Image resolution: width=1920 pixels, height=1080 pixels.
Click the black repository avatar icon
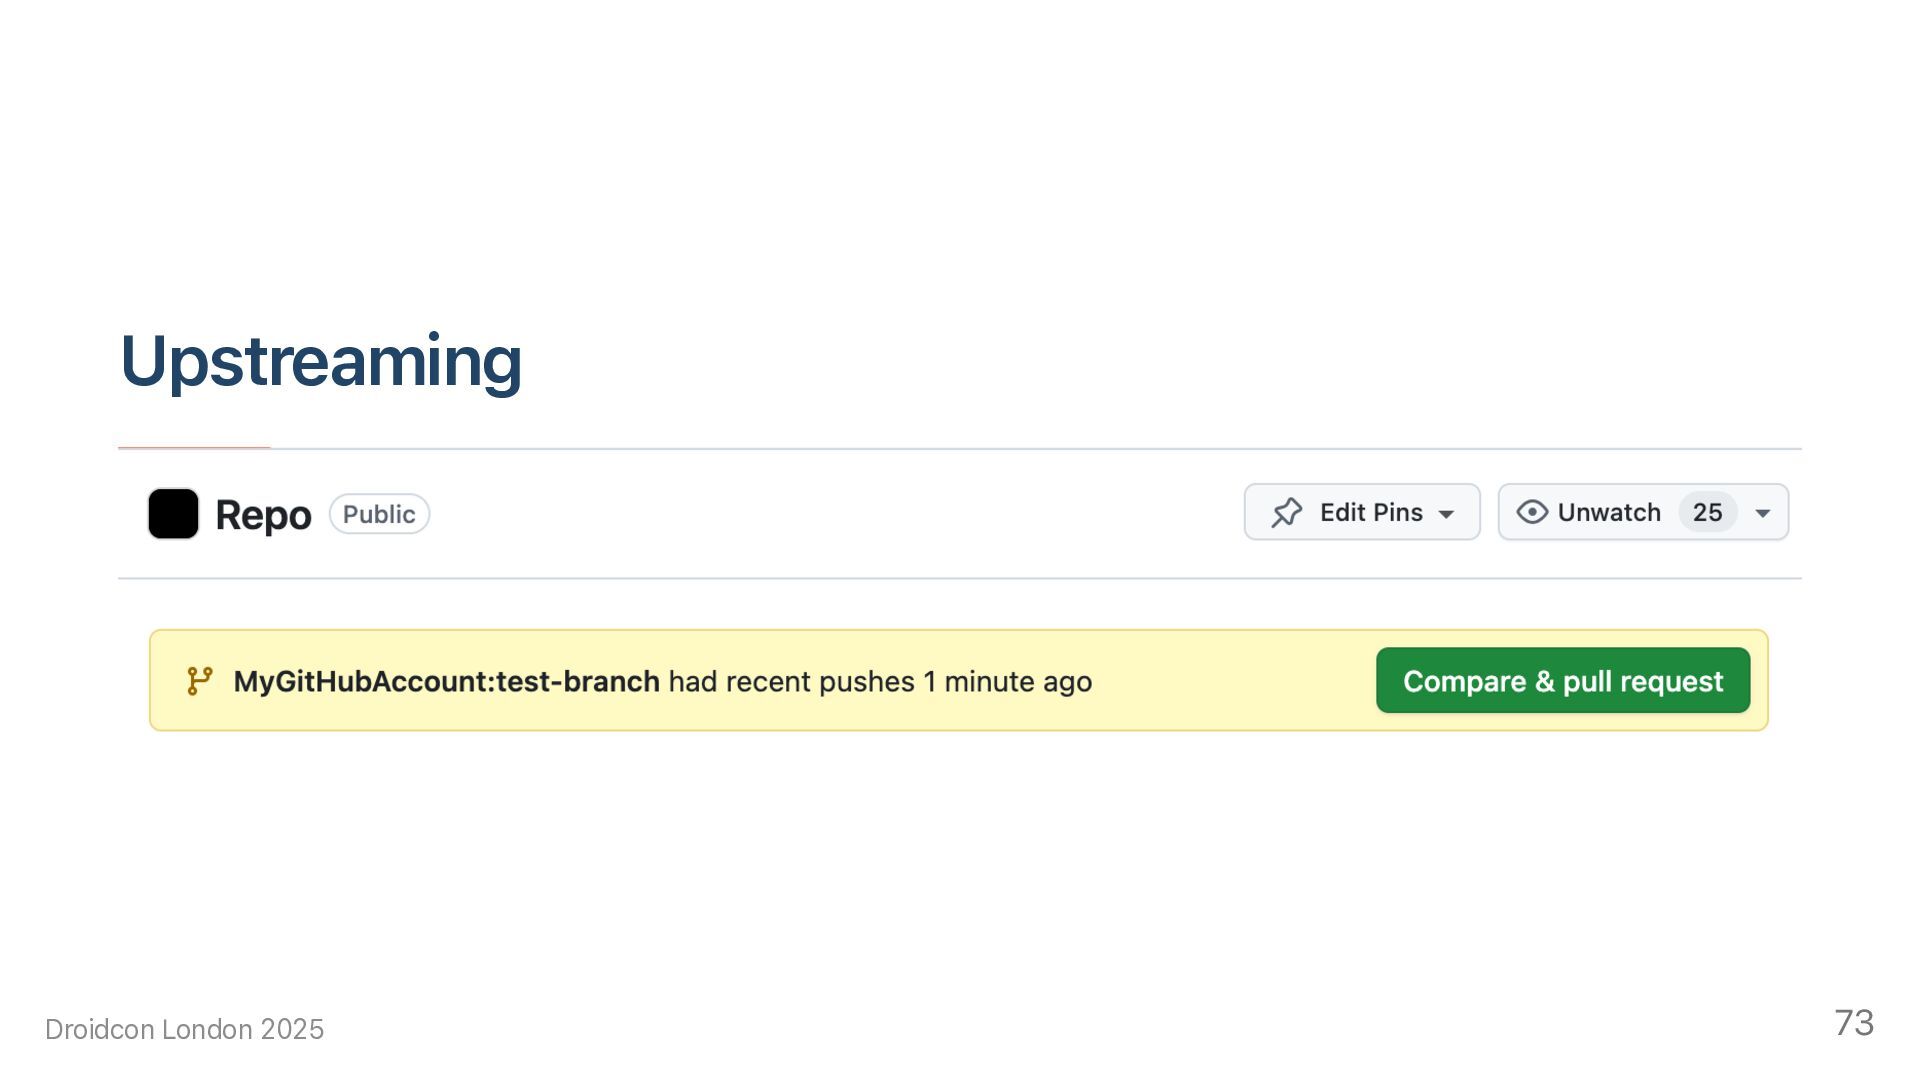[173, 514]
